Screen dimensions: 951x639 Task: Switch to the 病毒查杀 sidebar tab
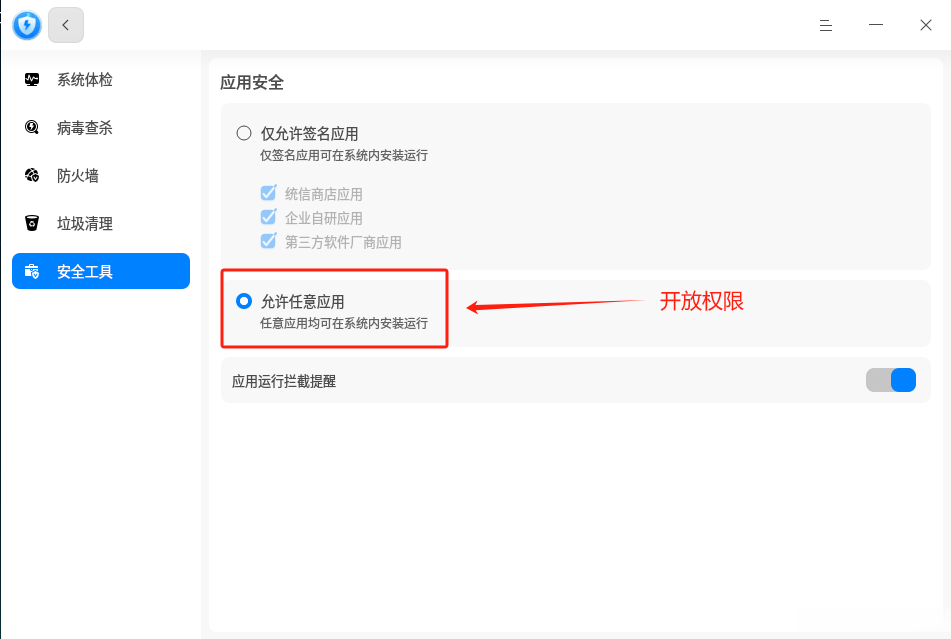[85, 128]
